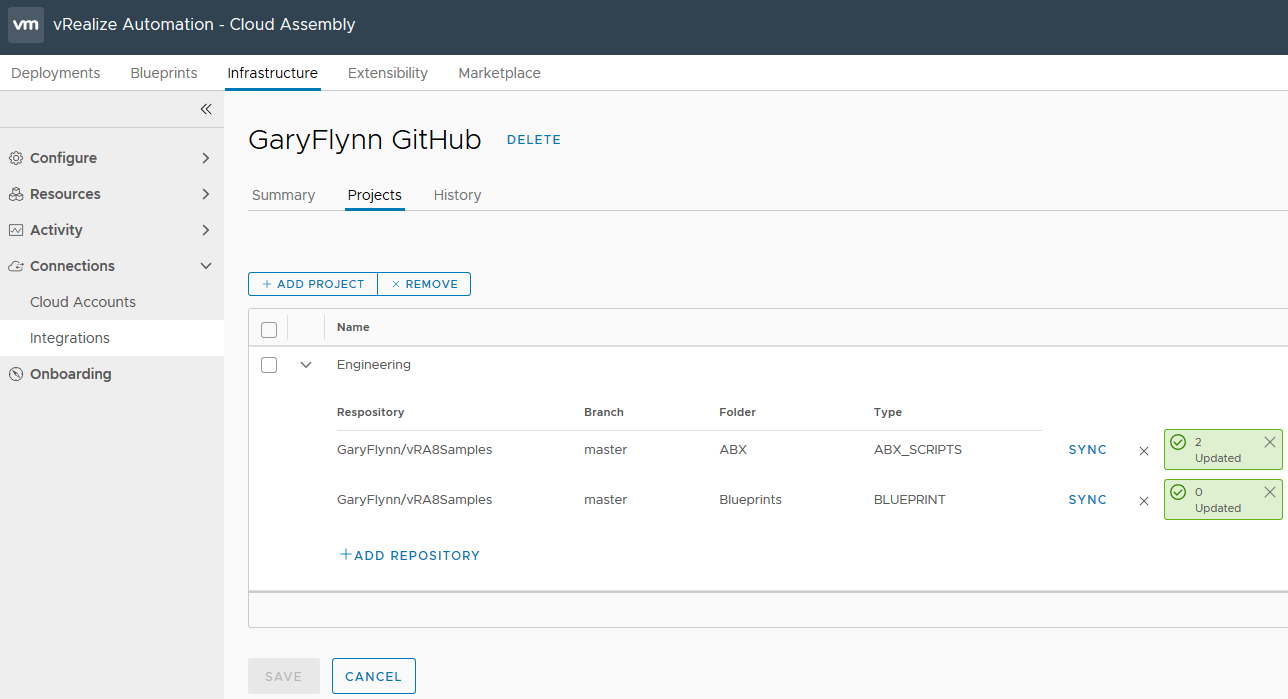This screenshot has height=699, width=1288.
Task: Sync the BLUEPRINT repository
Action: coord(1088,500)
